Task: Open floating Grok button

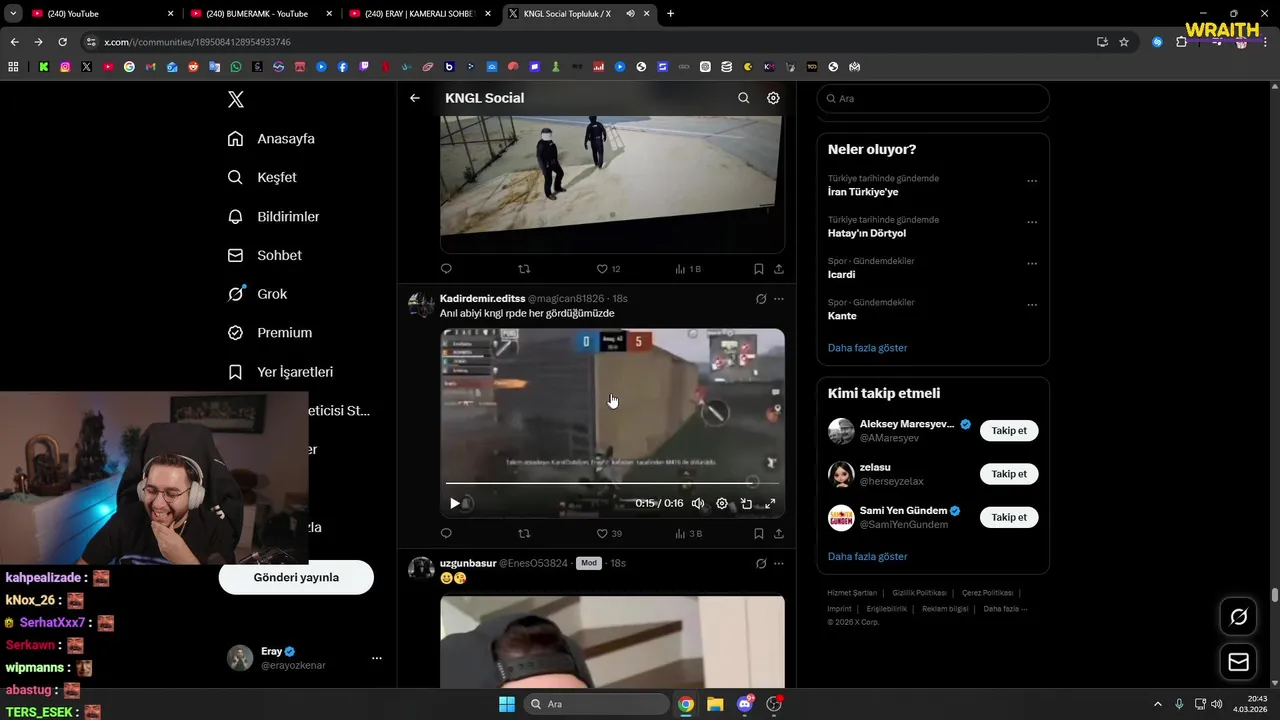Action: coord(1238,617)
